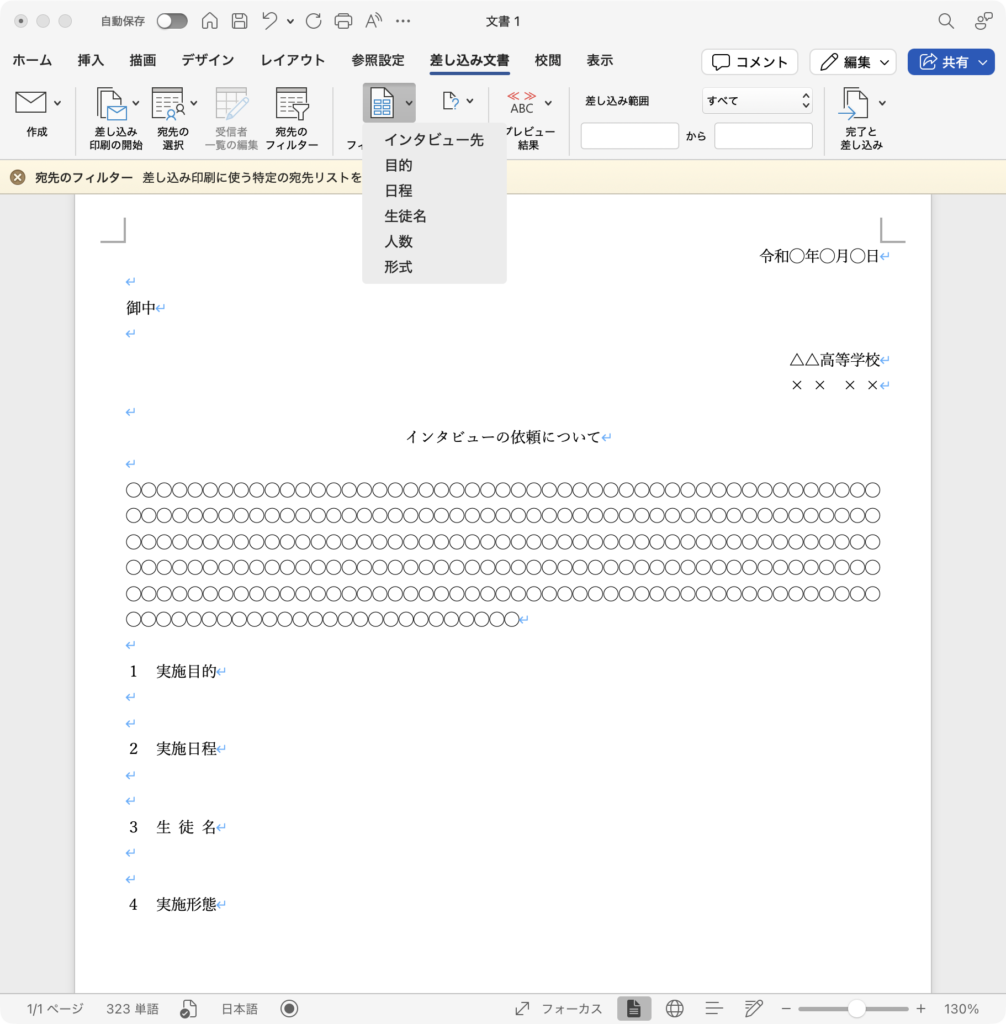This screenshot has width=1006, height=1024.
Task: Click the zoom slider handle
Action: (x=856, y=1008)
